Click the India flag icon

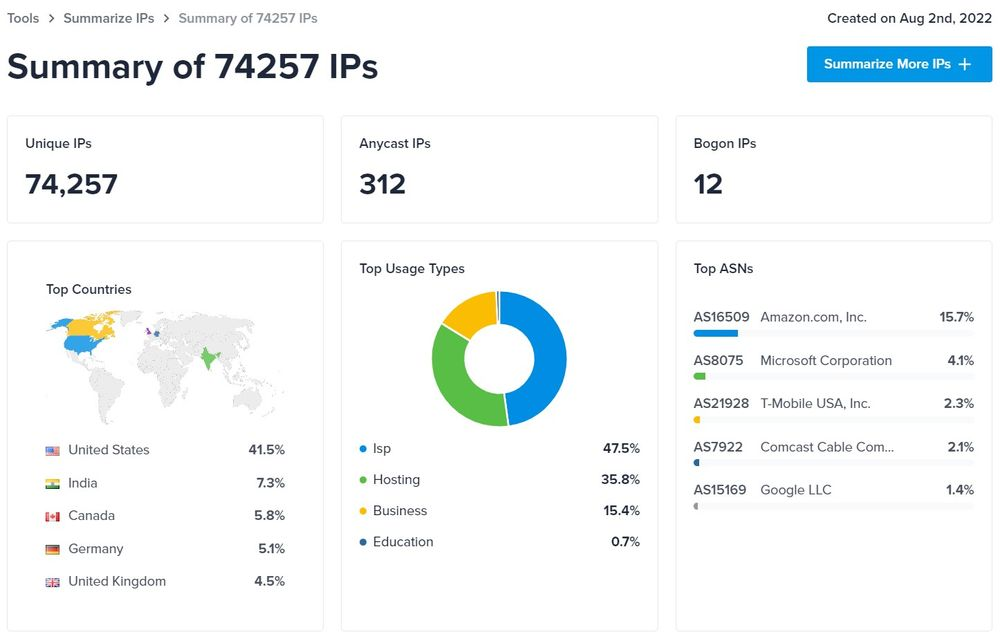[x=53, y=484]
